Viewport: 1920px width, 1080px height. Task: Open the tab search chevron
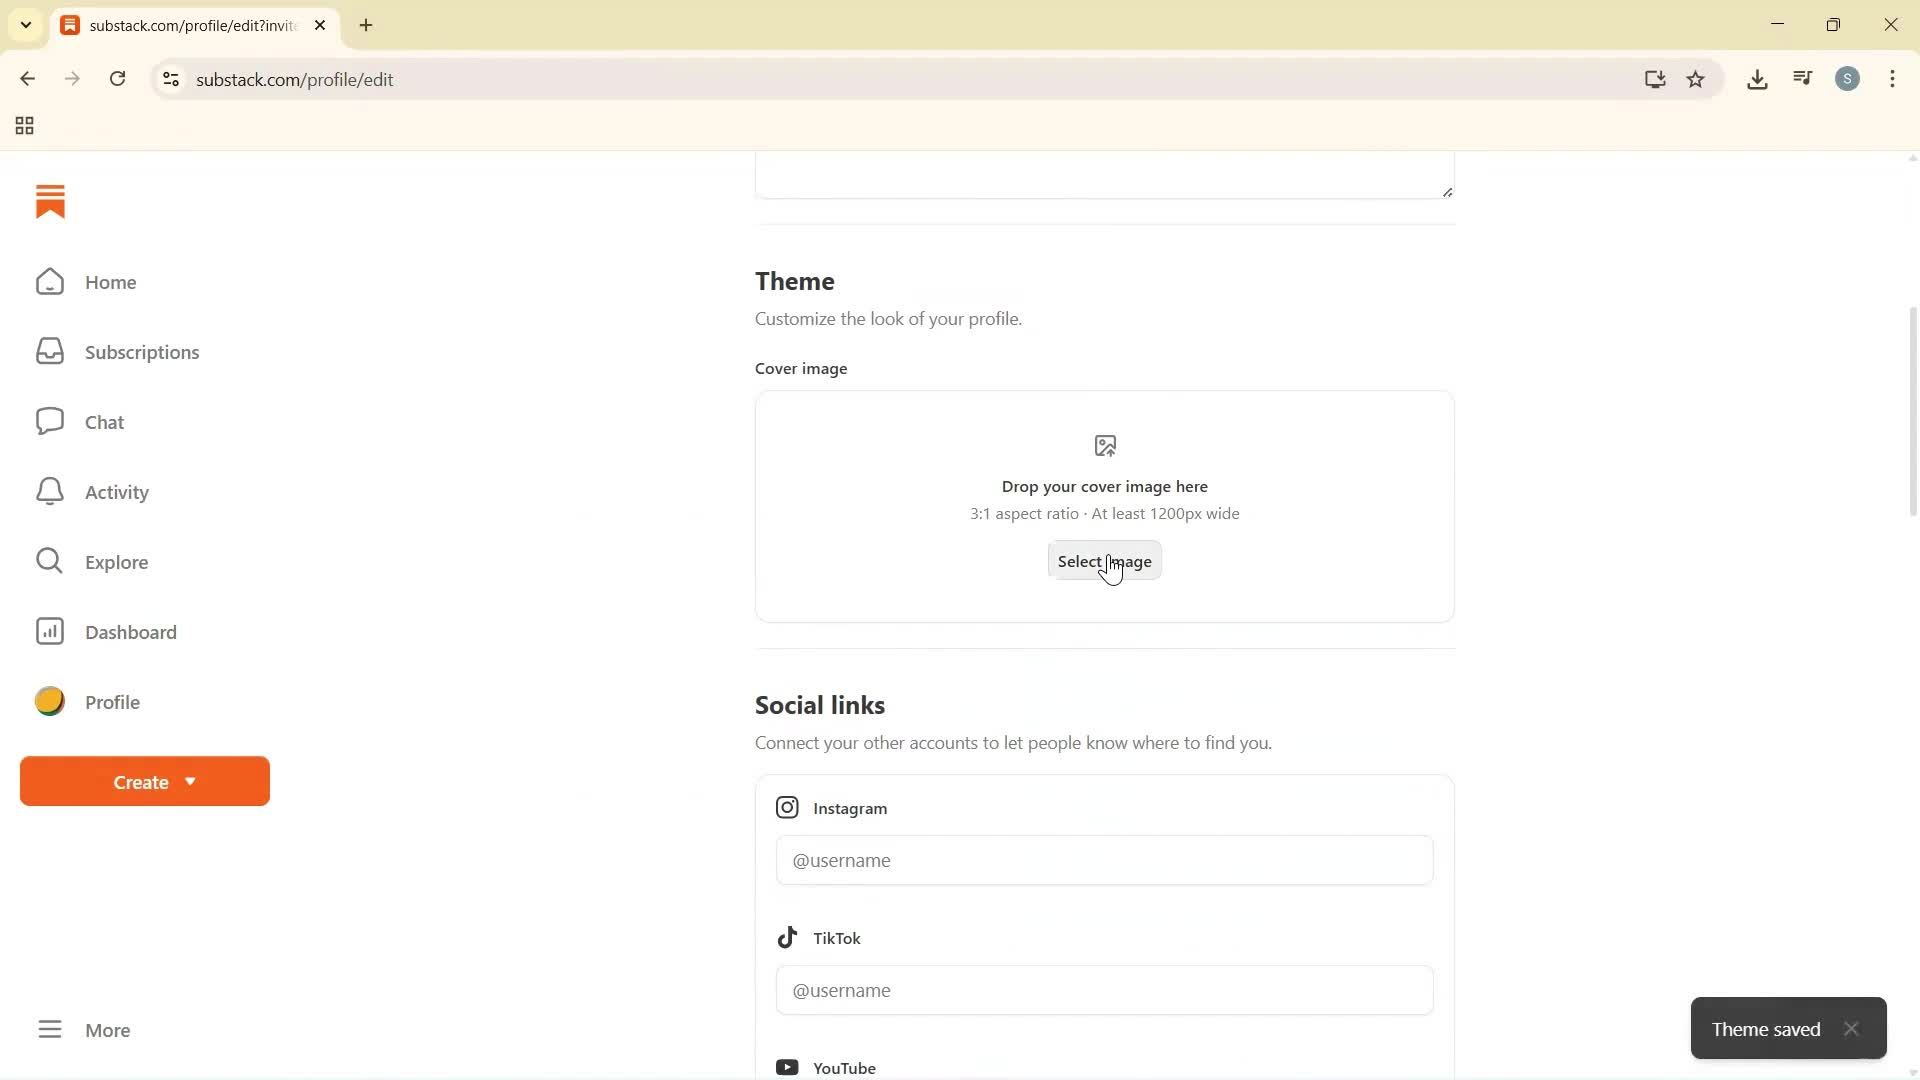26,25
